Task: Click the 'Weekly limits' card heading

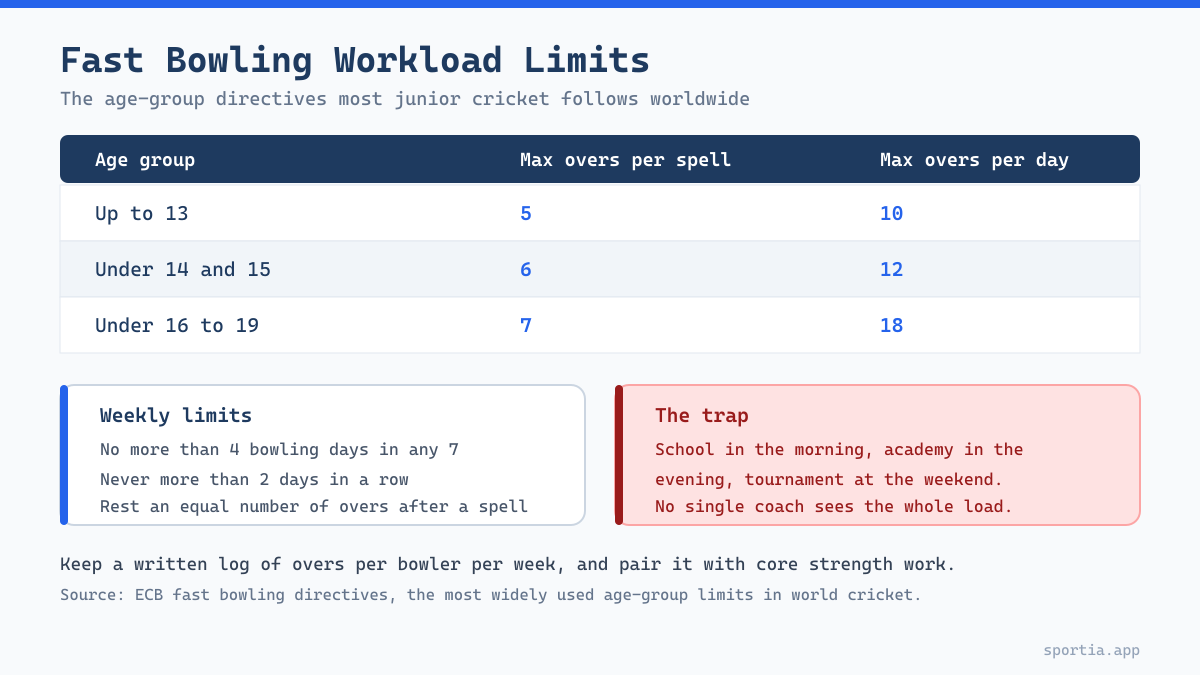Action: [176, 415]
